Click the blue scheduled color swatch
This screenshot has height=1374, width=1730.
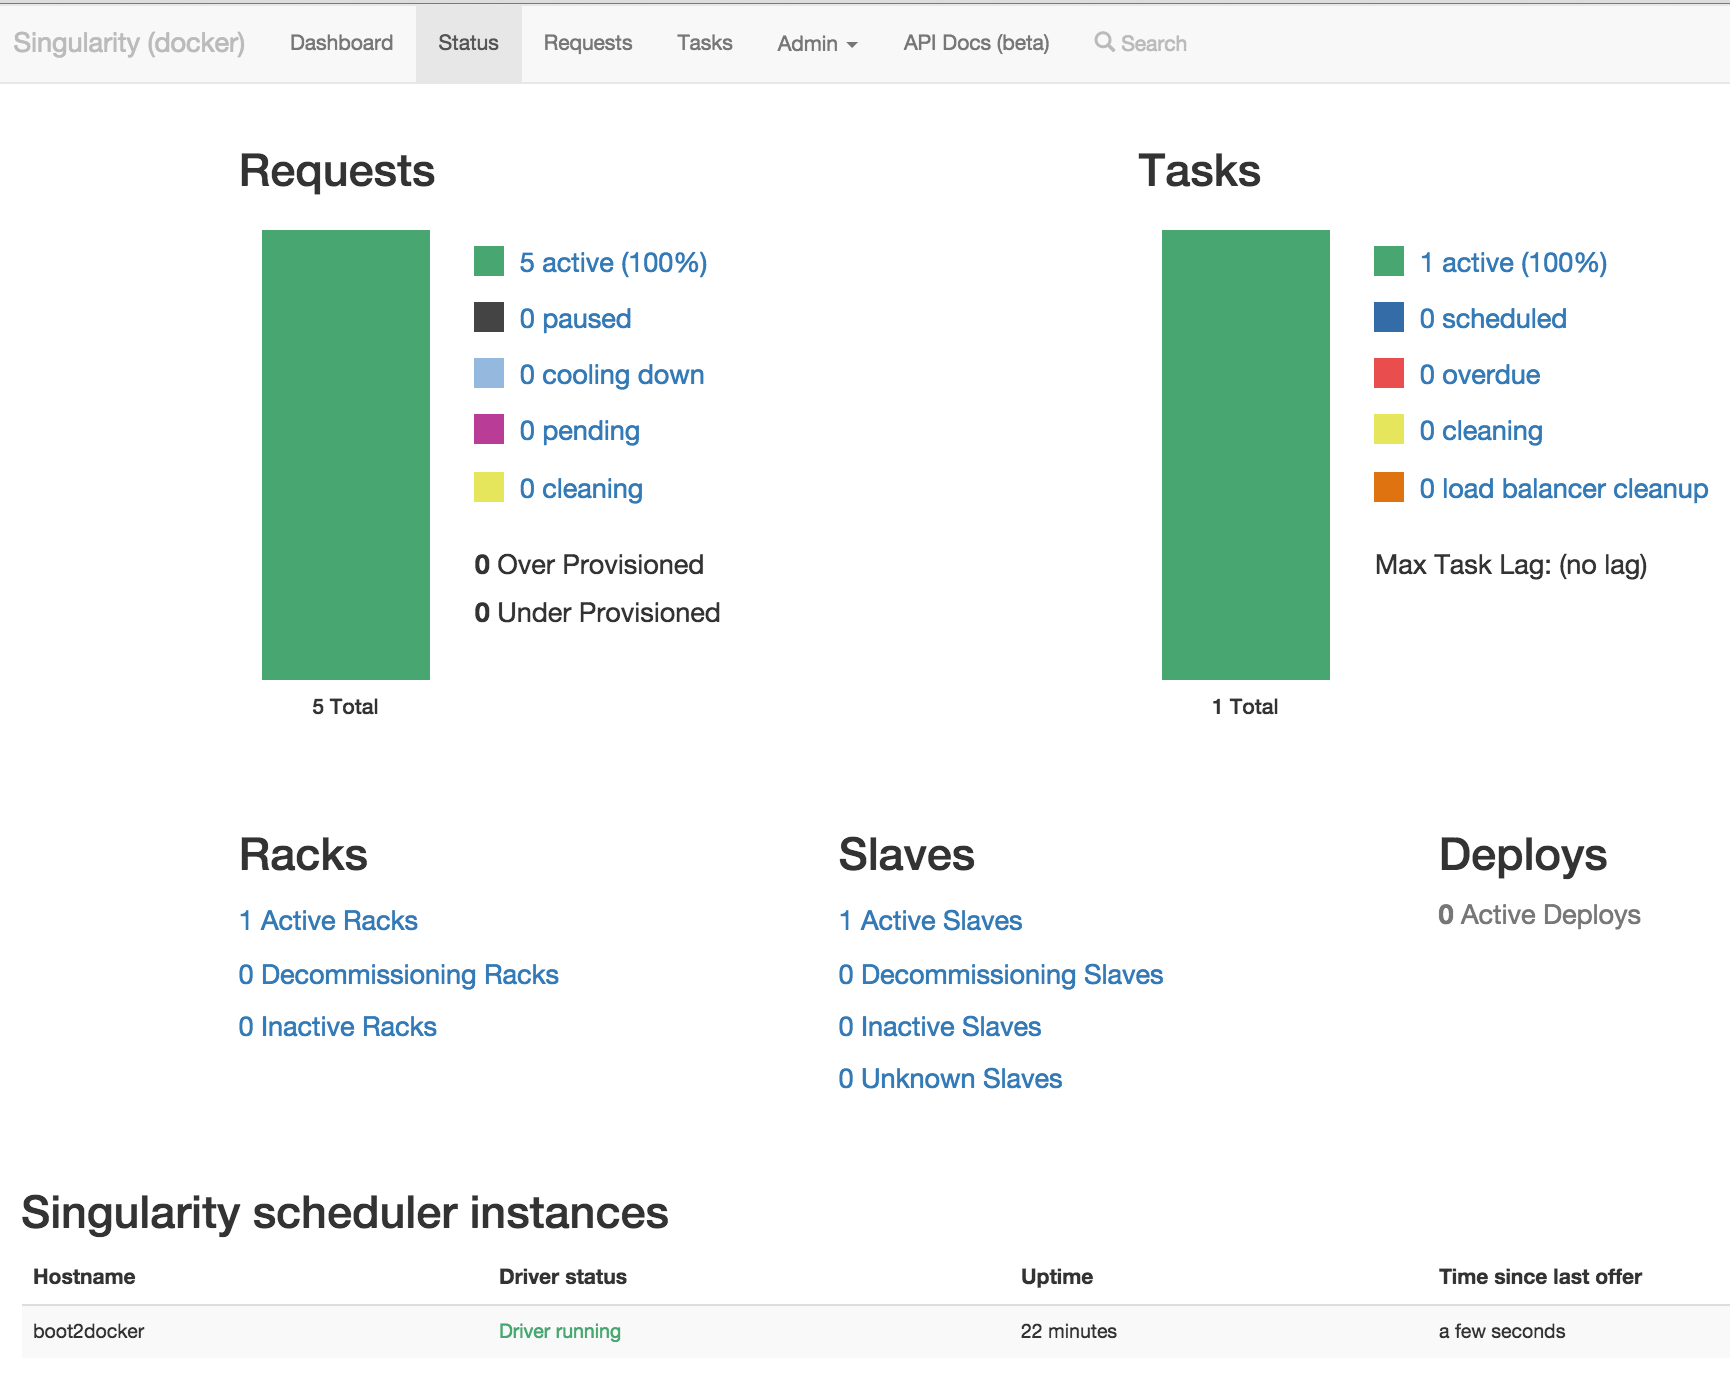1389,317
